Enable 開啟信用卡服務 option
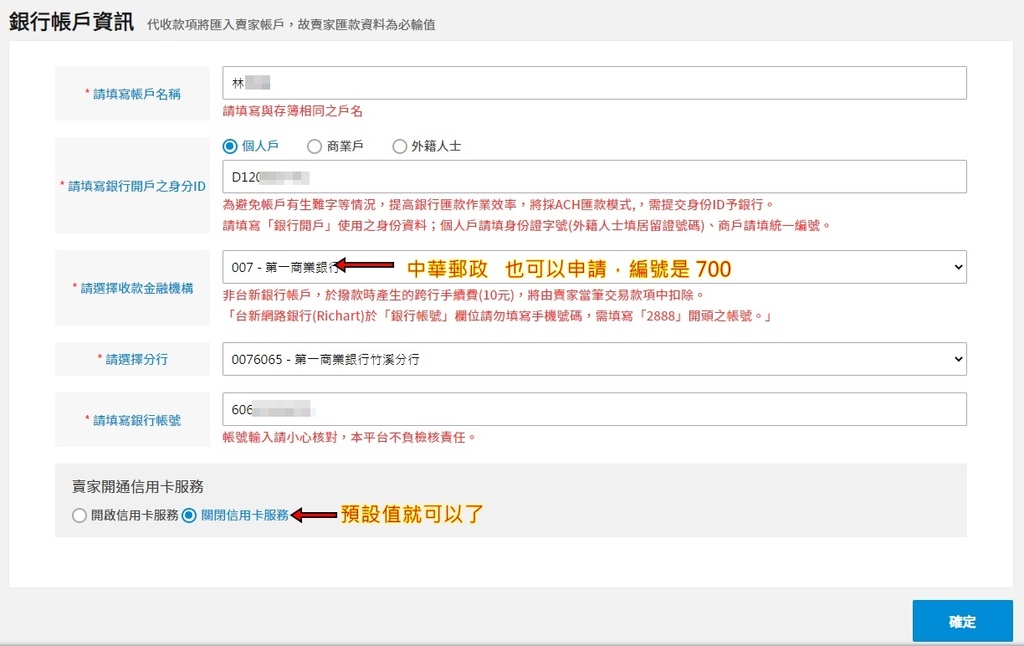 (x=79, y=515)
